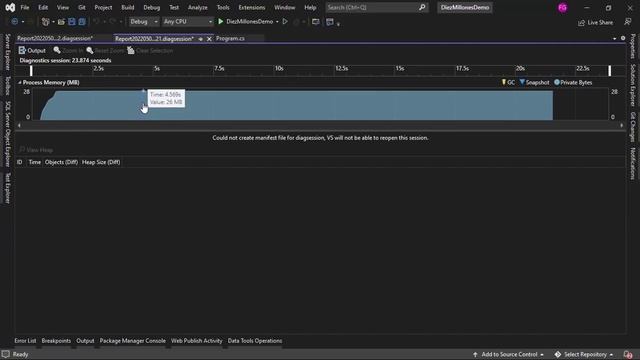This screenshot has height=360, width=640.
Task: Open the Debug menu
Action: [x=151, y=7]
